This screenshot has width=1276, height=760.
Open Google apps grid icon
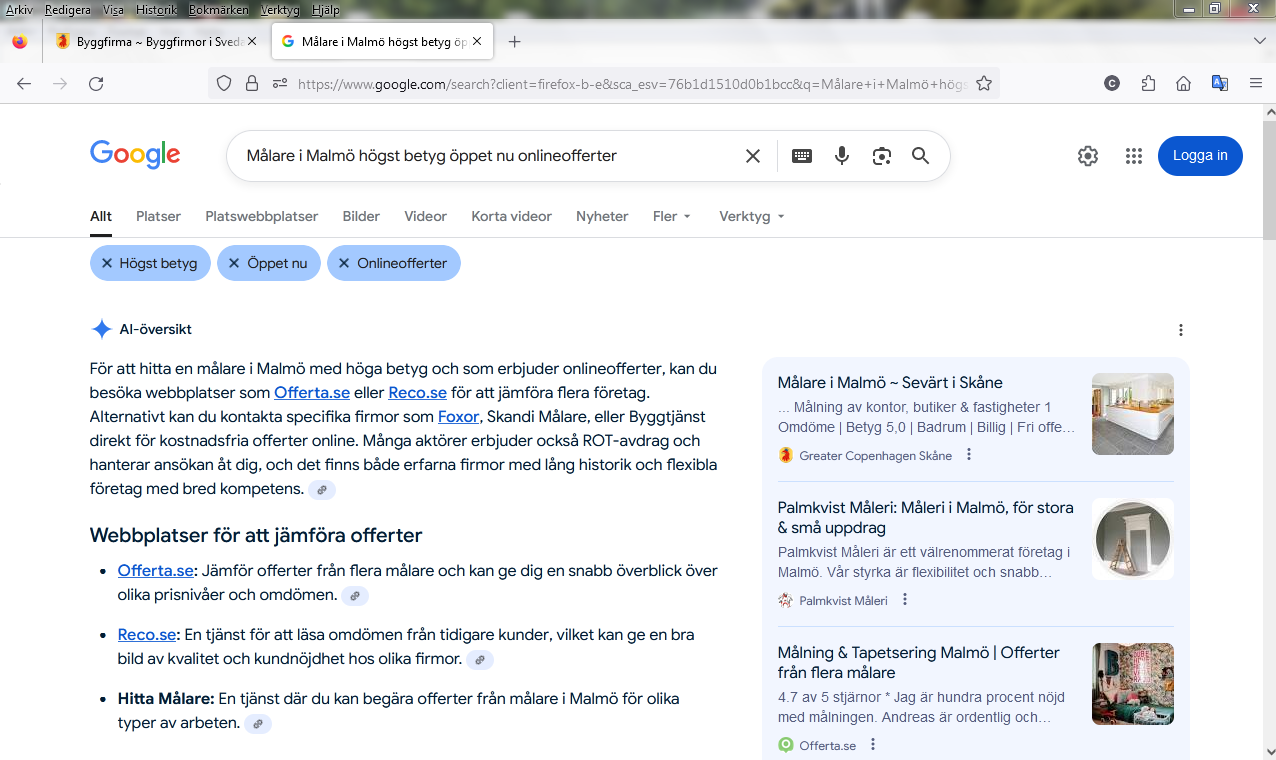[1133, 156]
